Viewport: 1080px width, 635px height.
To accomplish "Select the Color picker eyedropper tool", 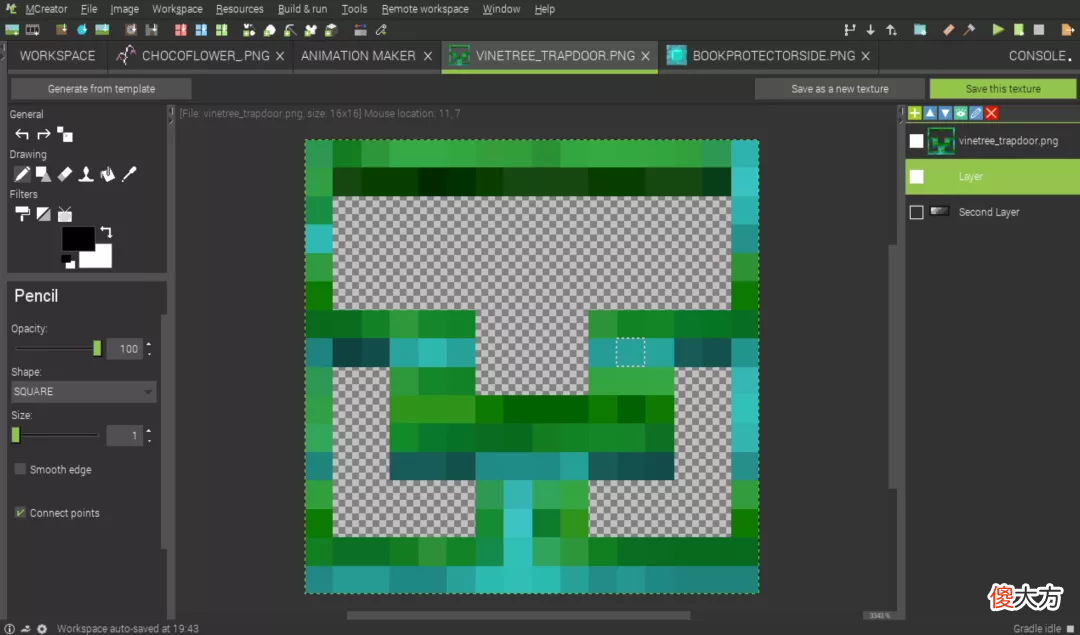I will (x=129, y=174).
